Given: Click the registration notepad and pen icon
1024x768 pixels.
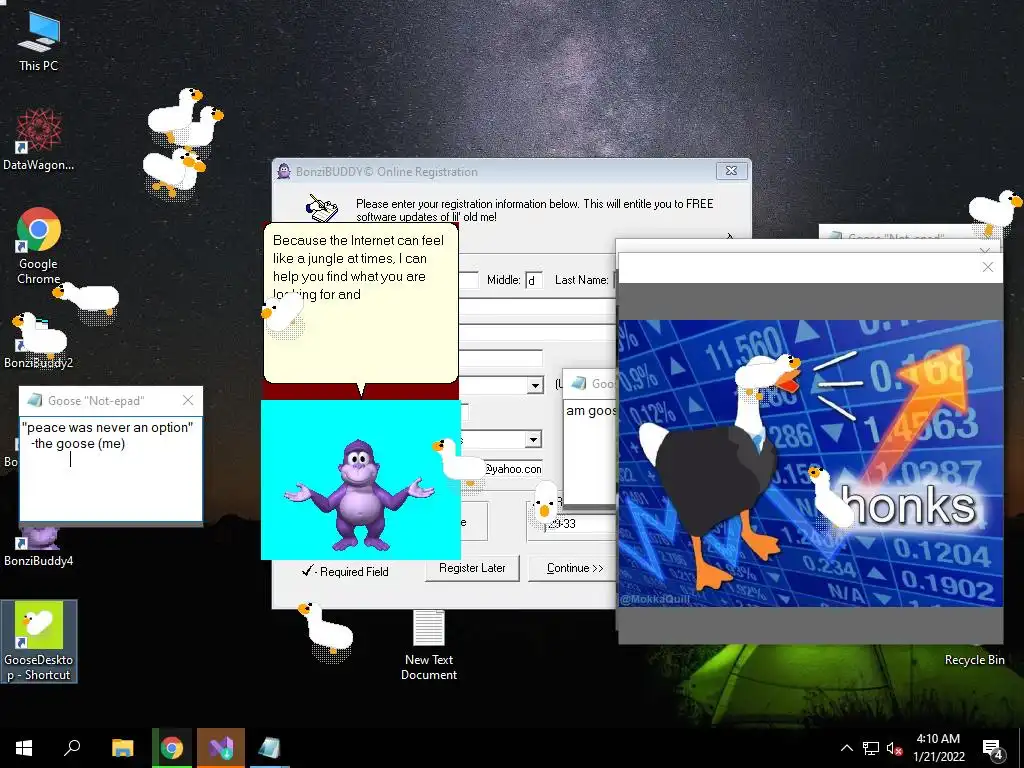Looking at the screenshot, I should [322, 207].
